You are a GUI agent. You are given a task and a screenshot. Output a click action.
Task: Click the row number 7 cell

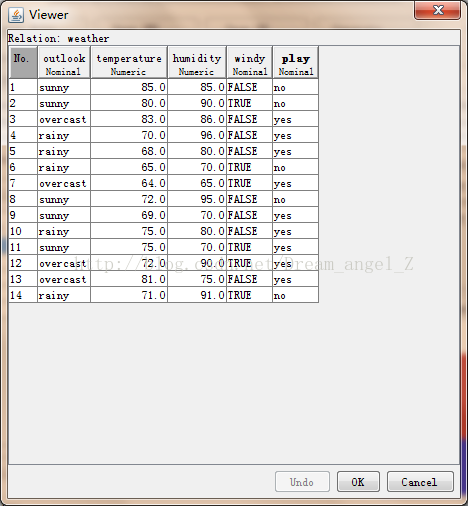click(23, 183)
